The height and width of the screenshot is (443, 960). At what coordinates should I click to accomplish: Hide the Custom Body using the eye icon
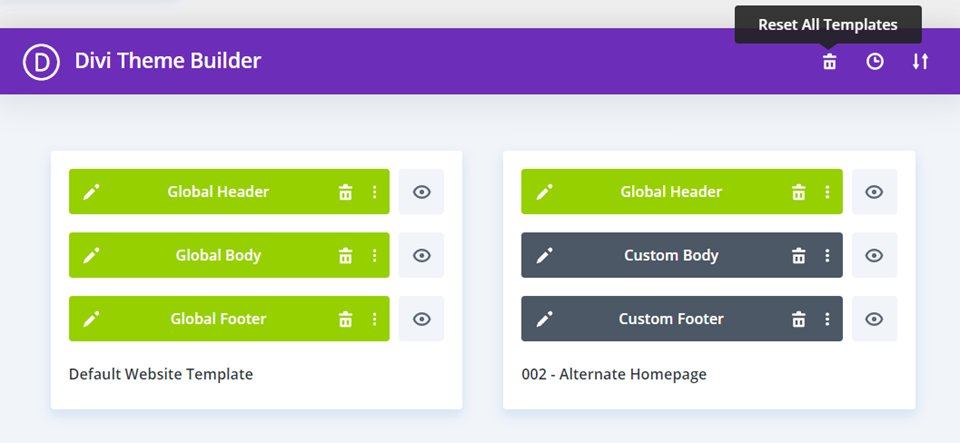(x=874, y=256)
